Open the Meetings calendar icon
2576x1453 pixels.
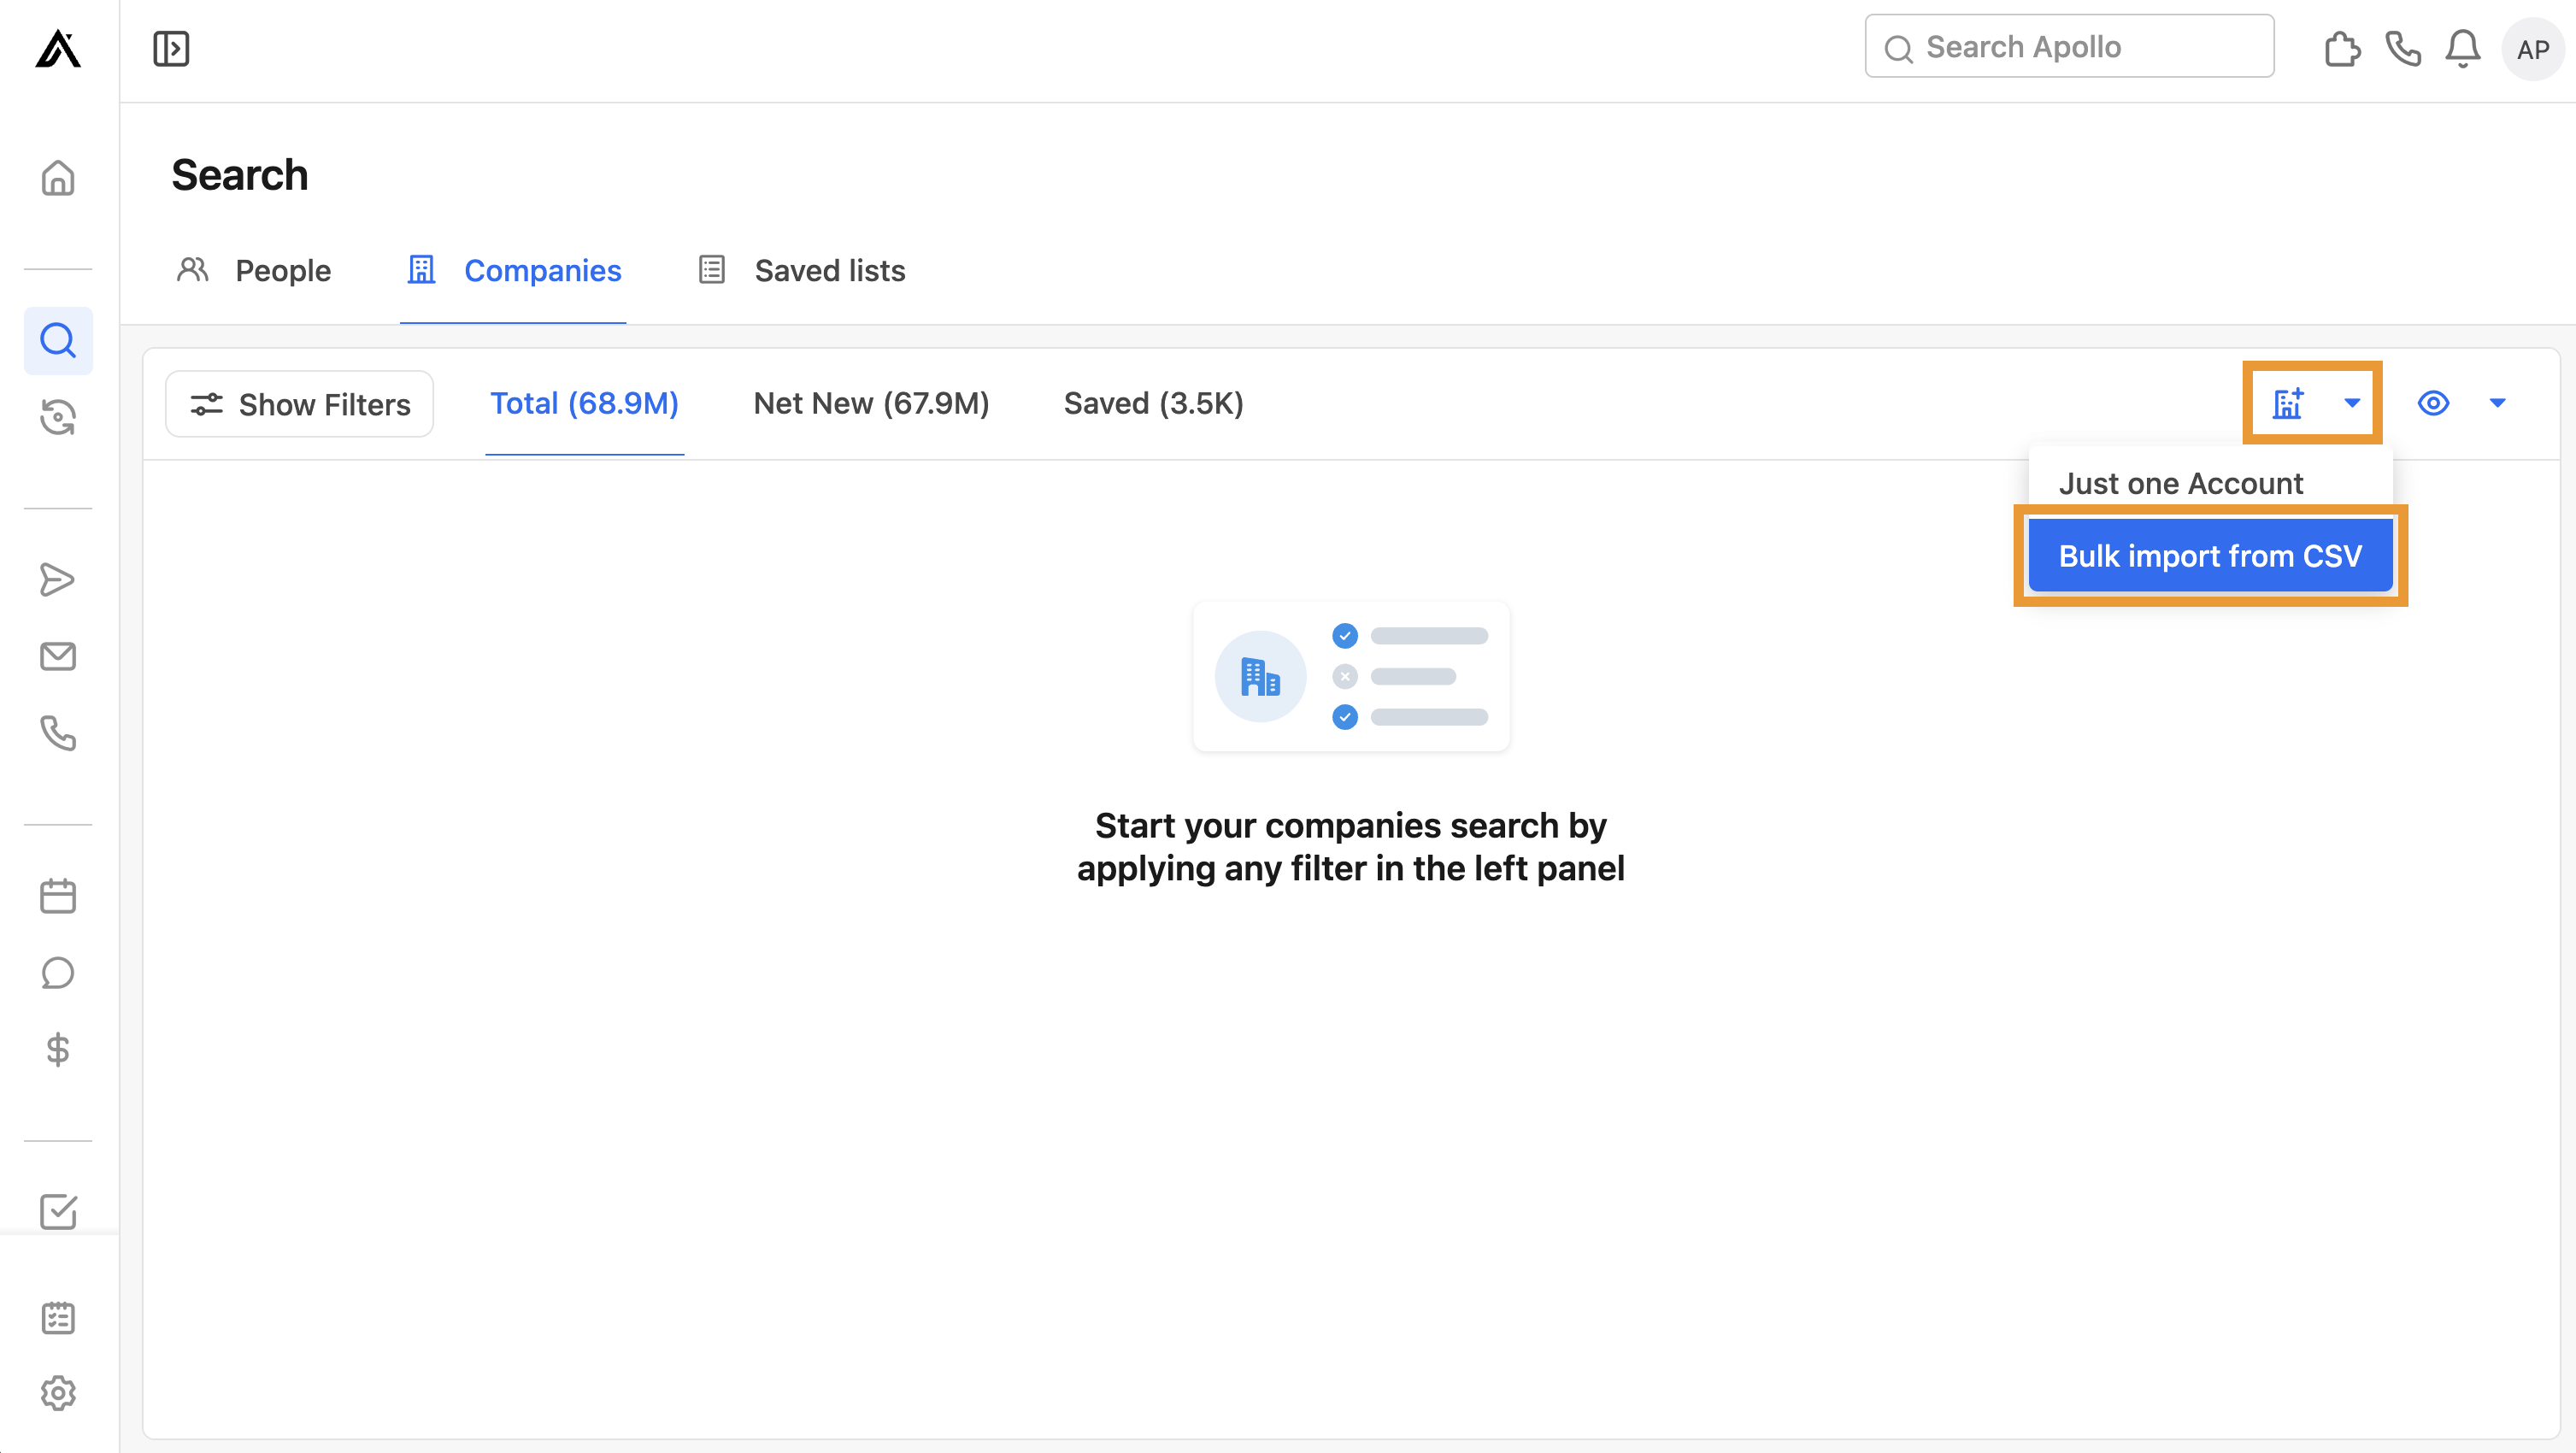point(57,895)
